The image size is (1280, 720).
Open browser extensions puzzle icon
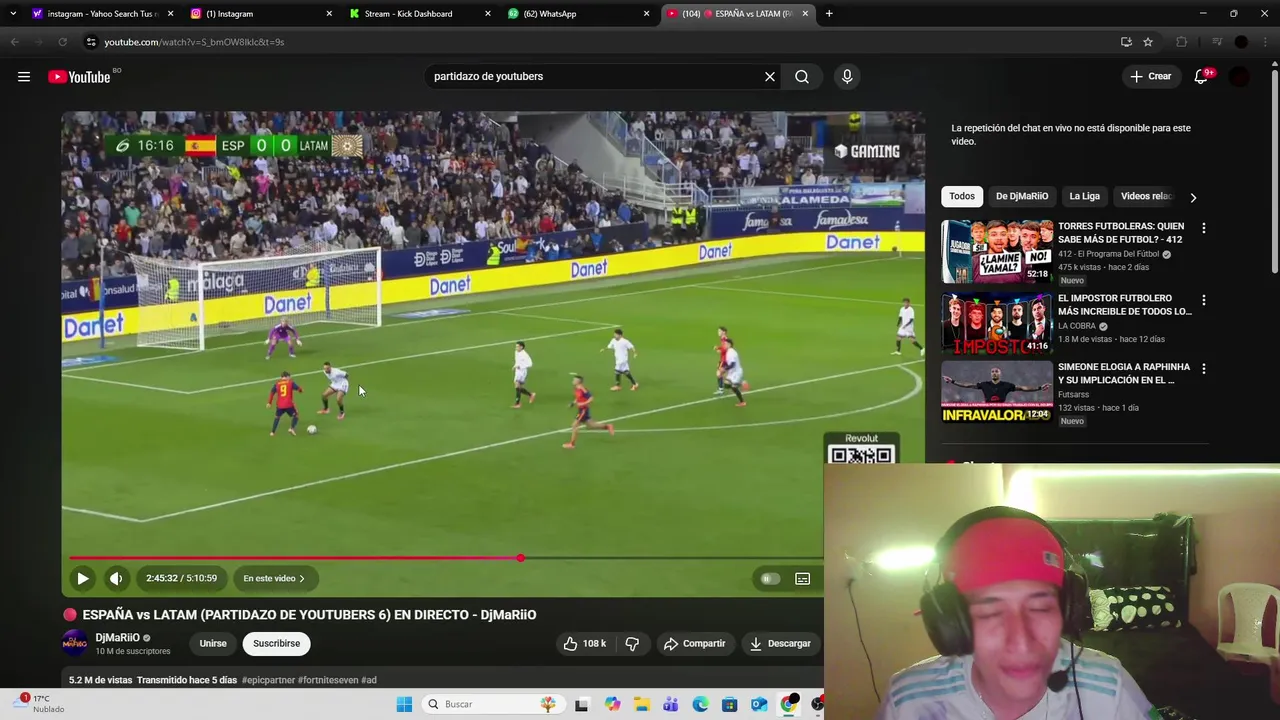(x=1181, y=42)
